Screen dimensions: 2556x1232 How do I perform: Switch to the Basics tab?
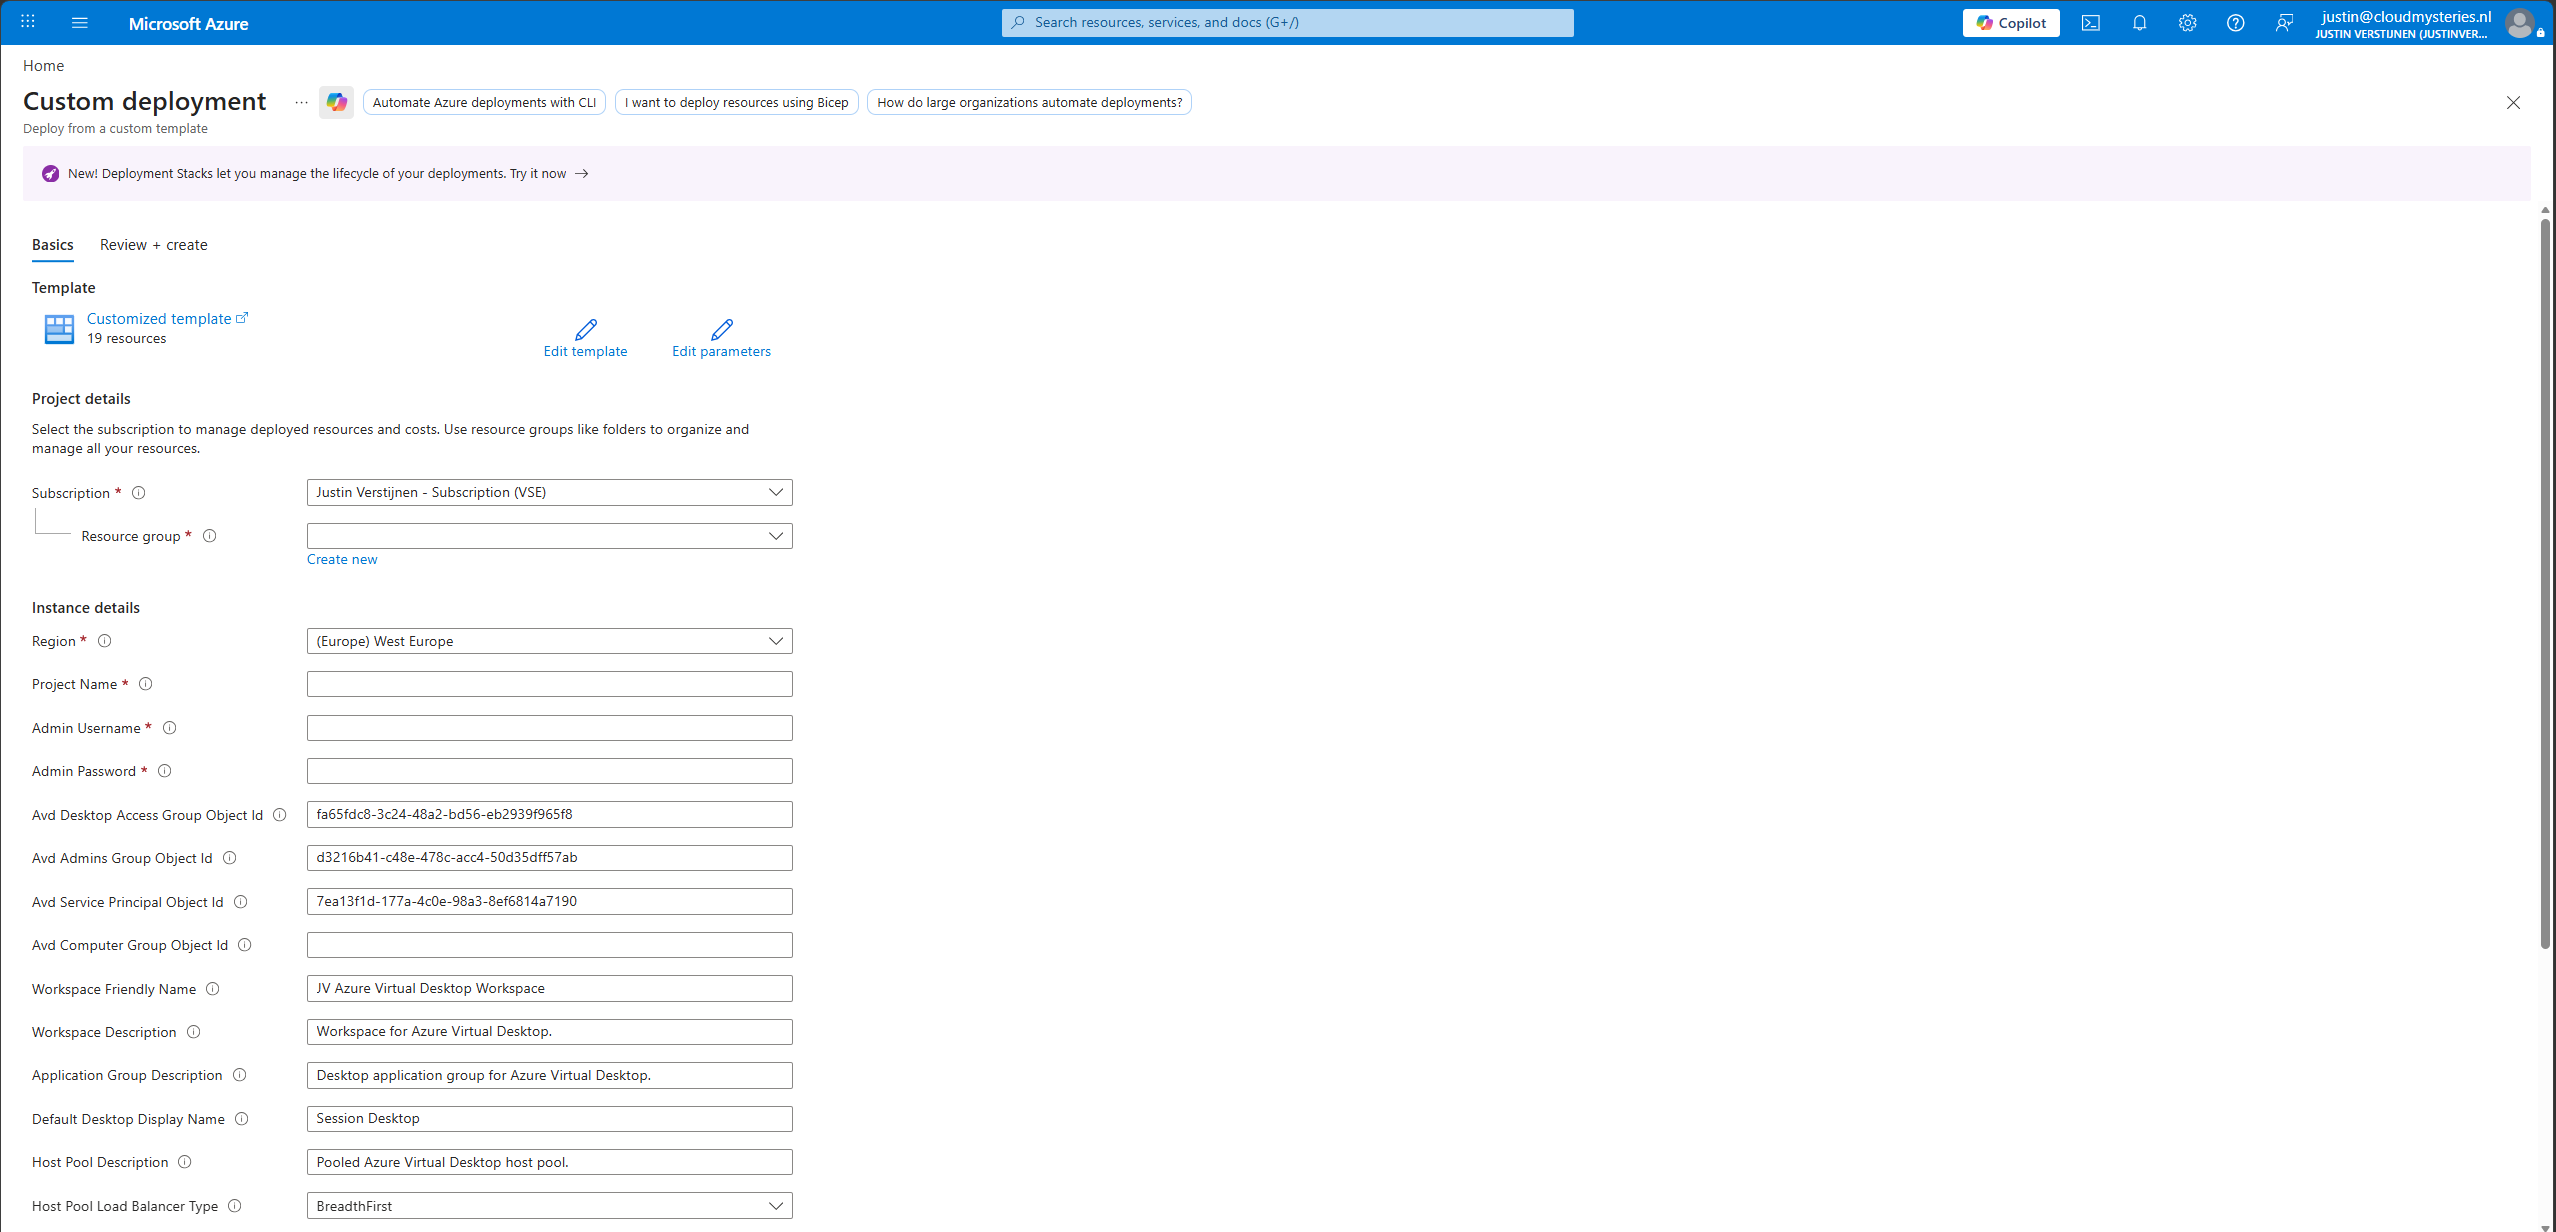53,245
